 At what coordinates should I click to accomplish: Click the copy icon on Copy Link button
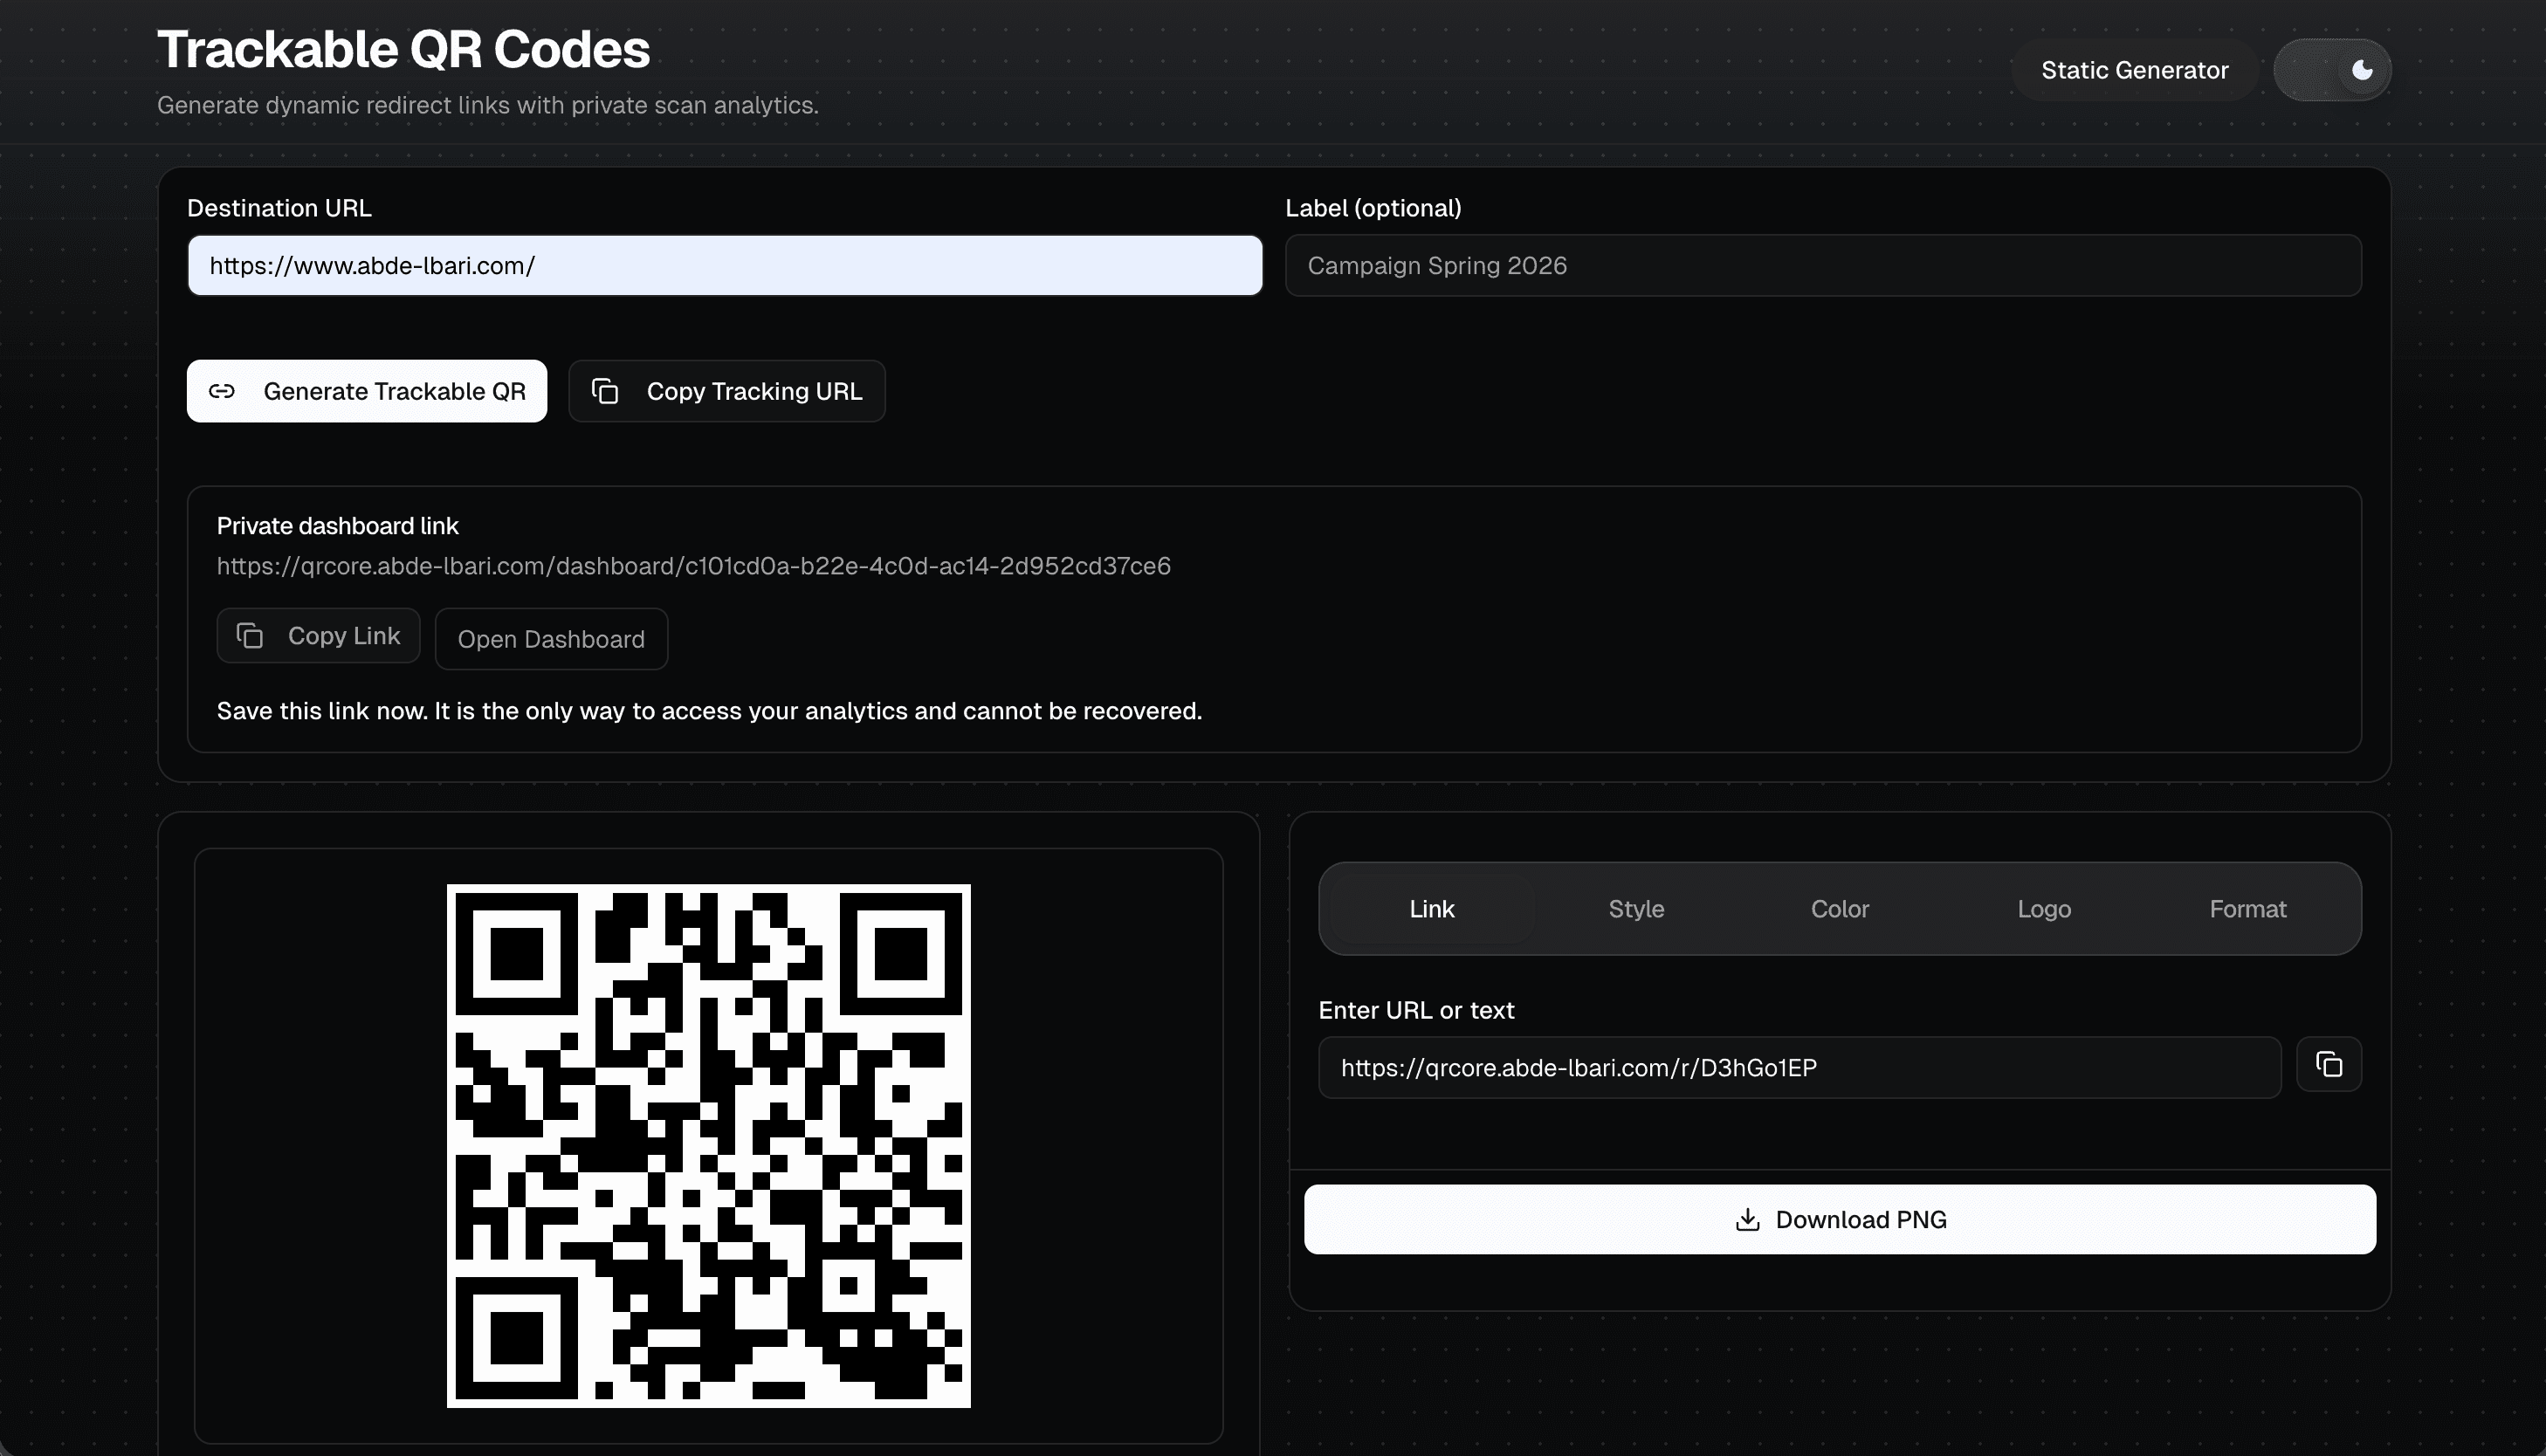click(249, 635)
